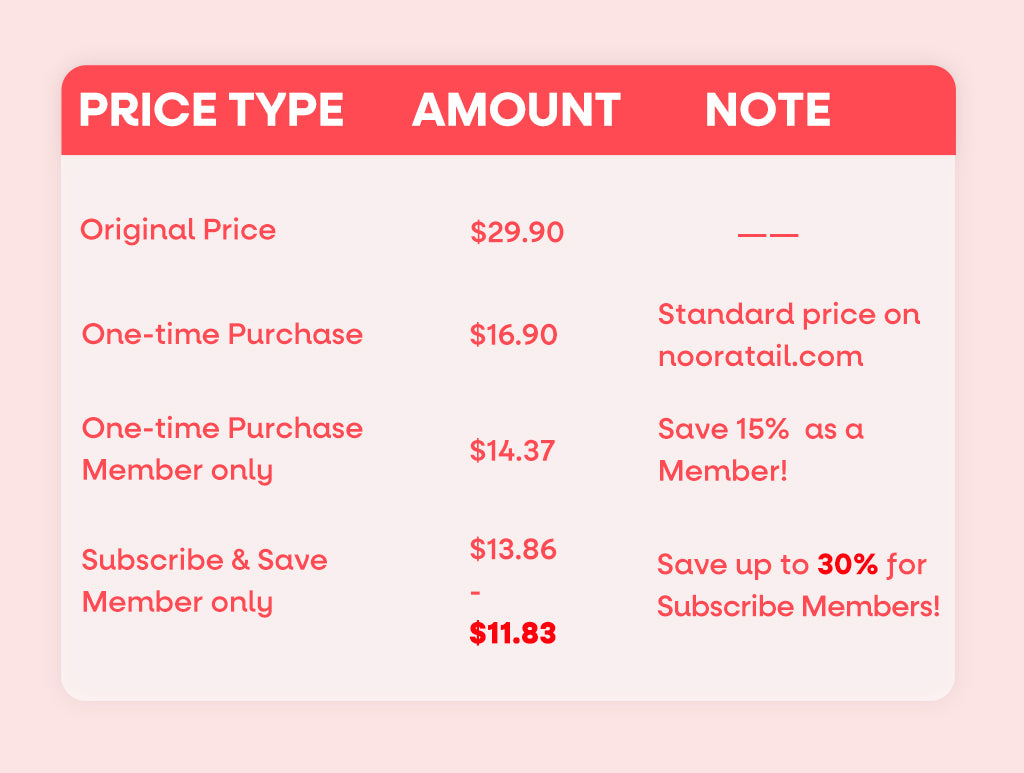The height and width of the screenshot is (773, 1024).
Task: Select the One-time Purchase row label
Action: pos(222,334)
